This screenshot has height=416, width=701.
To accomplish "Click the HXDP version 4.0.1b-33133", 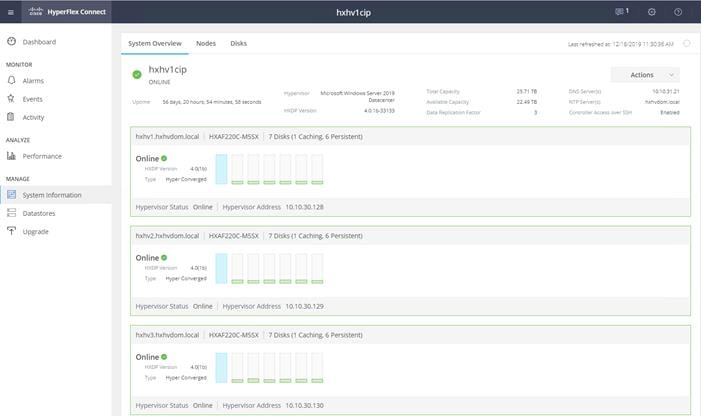I will tap(379, 110).
